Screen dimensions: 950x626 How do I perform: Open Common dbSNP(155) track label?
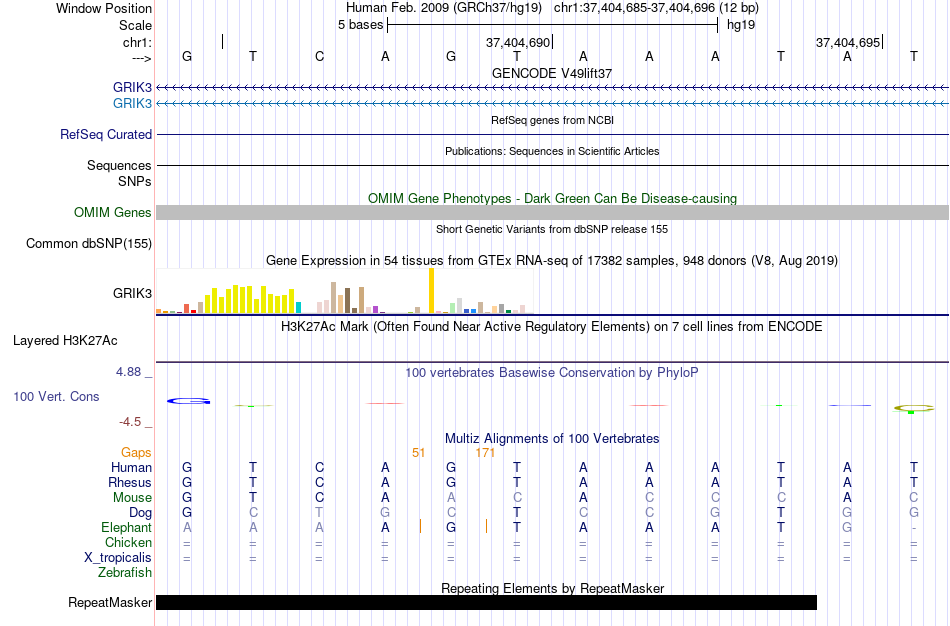(x=89, y=244)
